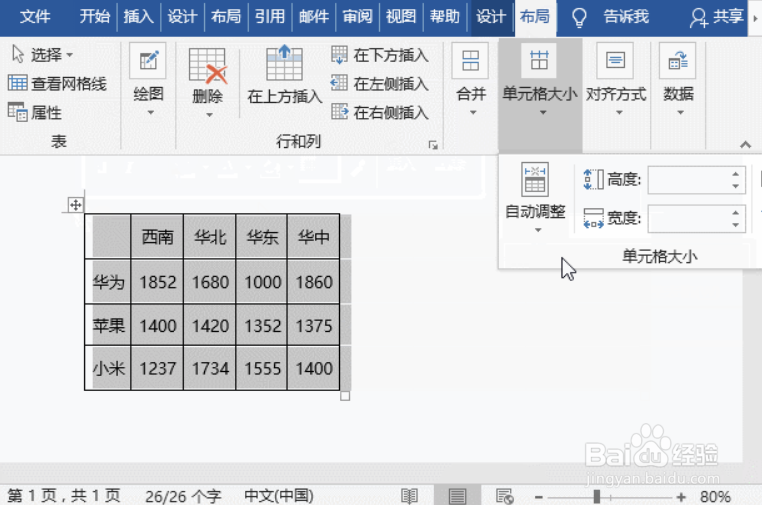Click the page count 第1页 status

click(x=64, y=496)
